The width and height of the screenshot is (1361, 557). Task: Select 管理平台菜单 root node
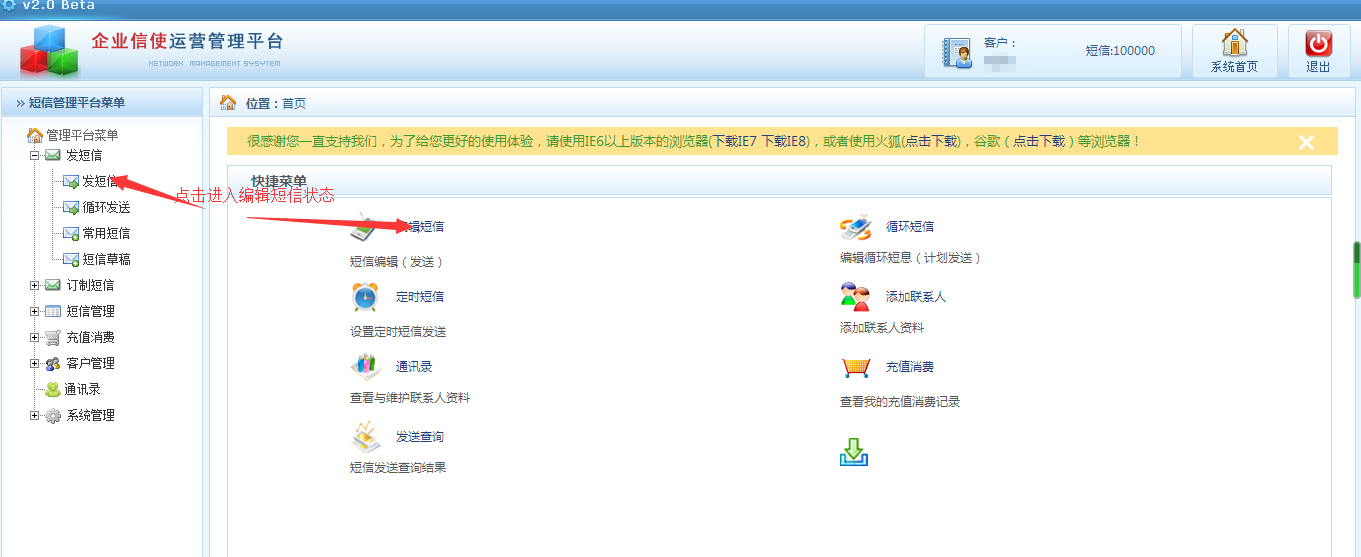(x=82, y=135)
